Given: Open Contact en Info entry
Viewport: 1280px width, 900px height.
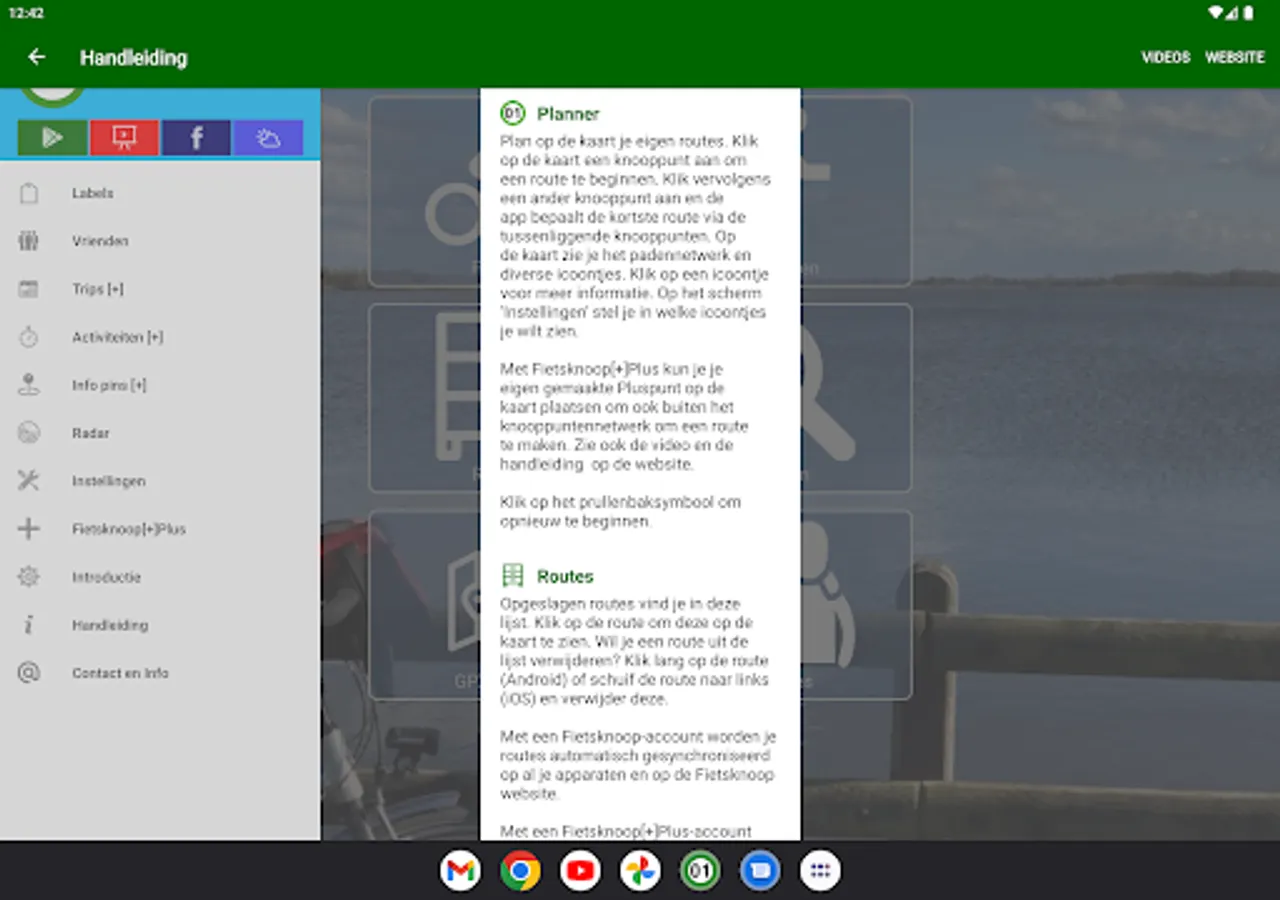Looking at the screenshot, I should pos(160,673).
